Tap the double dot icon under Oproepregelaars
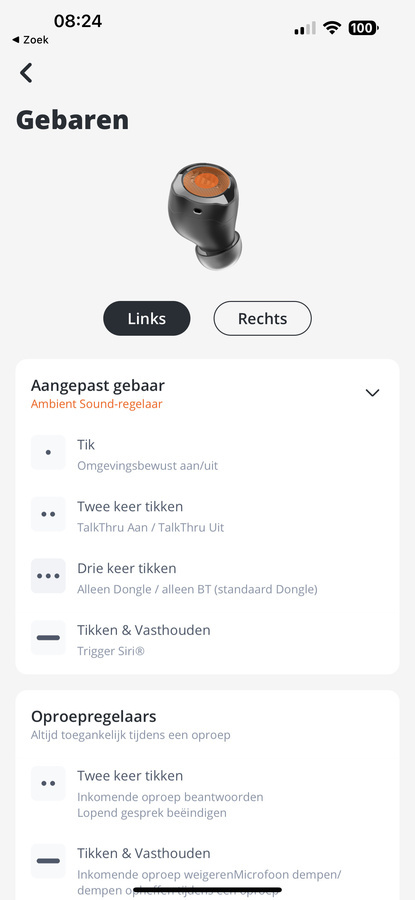 [48, 783]
